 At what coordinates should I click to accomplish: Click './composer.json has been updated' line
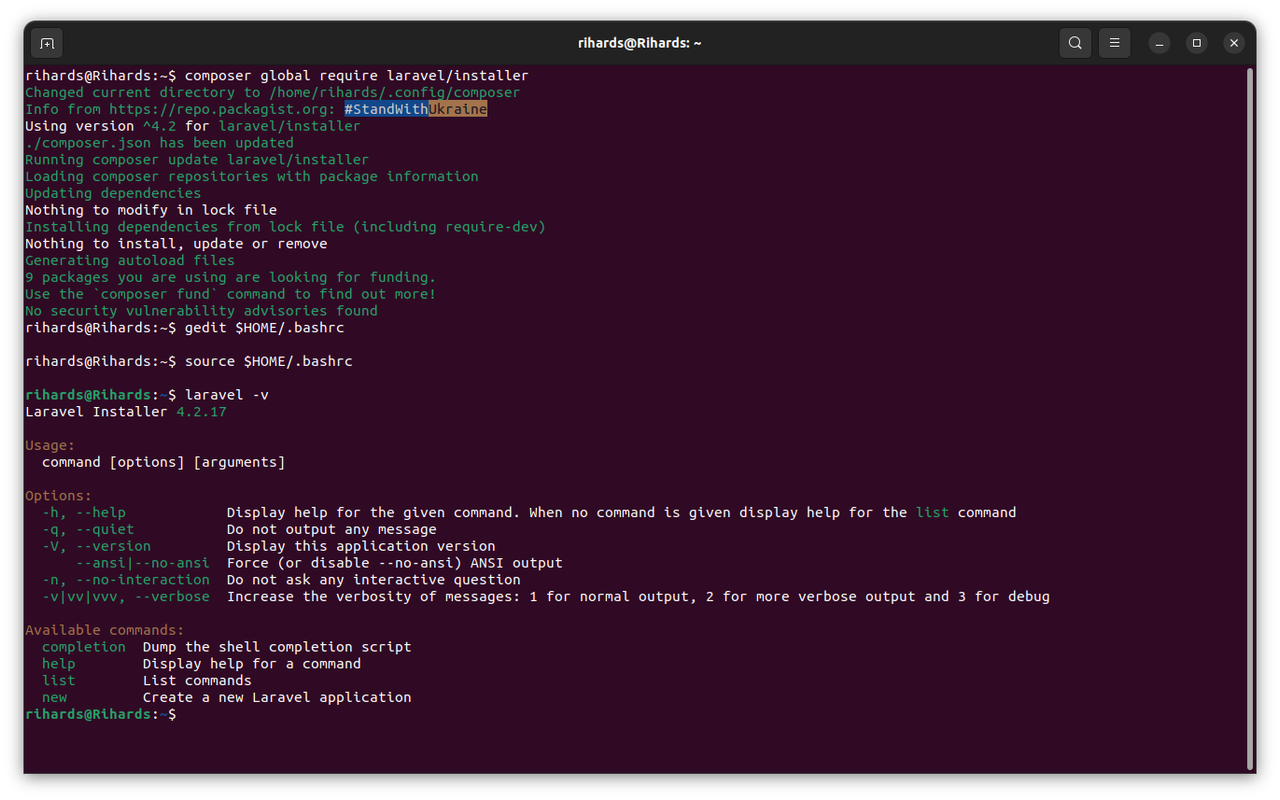point(160,143)
